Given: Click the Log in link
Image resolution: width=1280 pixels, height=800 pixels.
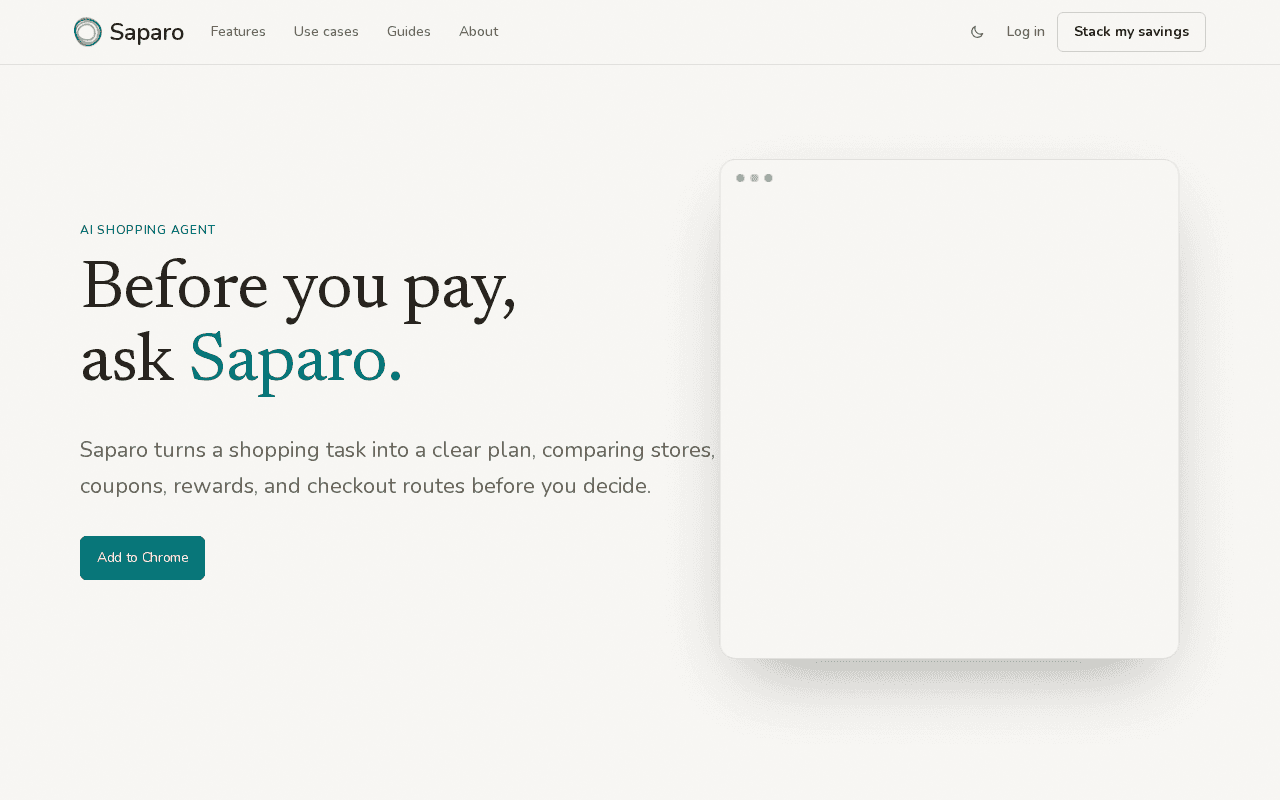Looking at the screenshot, I should (1025, 32).
